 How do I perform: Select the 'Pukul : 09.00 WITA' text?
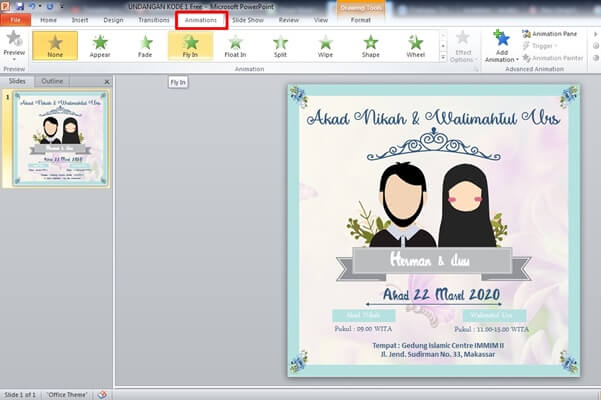point(363,329)
